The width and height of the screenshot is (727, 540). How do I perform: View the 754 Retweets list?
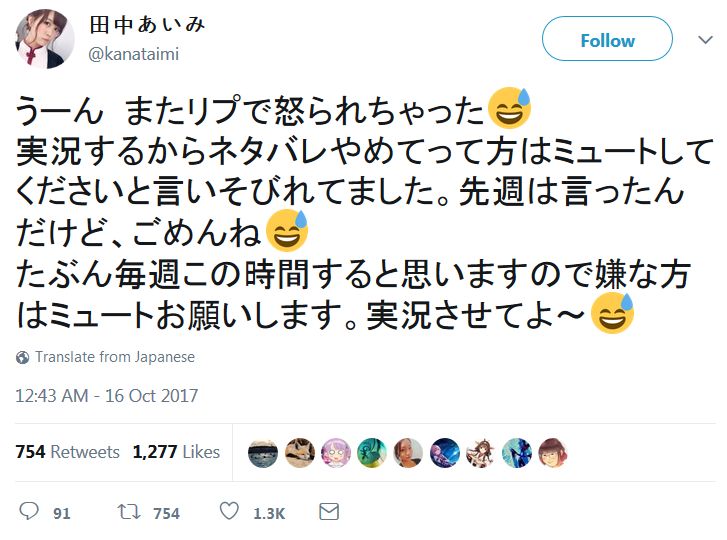click(68, 452)
